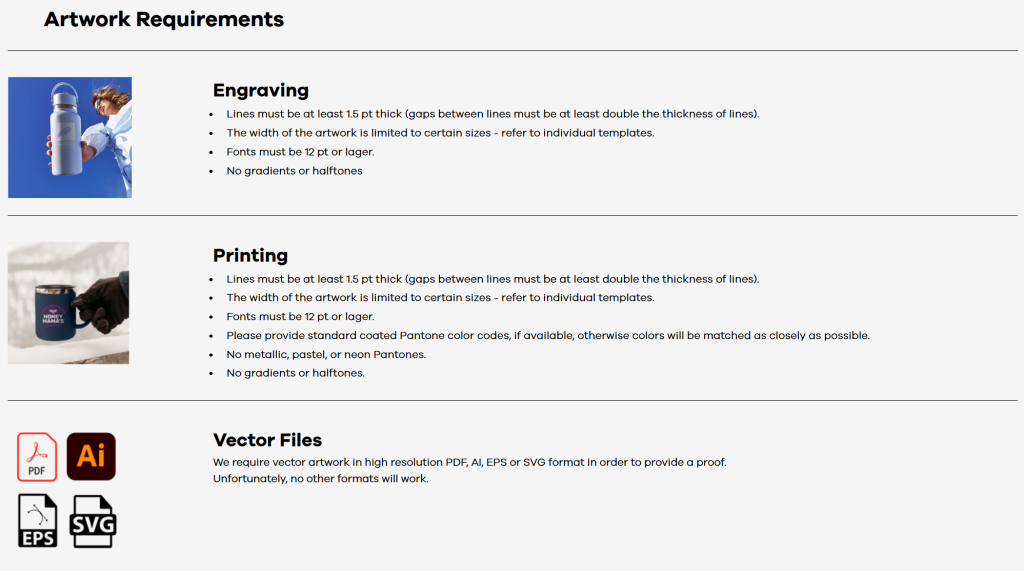Image resolution: width=1024 pixels, height=571 pixels.
Task: Select the Printing section heading
Action: [x=250, y=255]
